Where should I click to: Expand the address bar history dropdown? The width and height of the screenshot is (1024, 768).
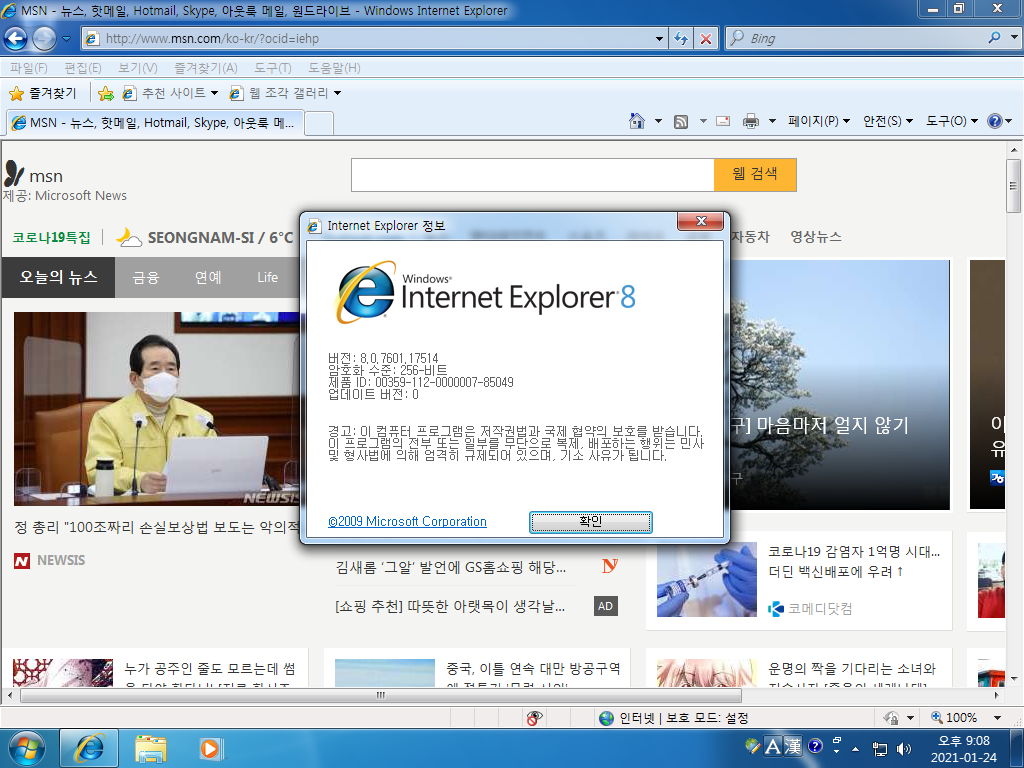coord(659,39)
